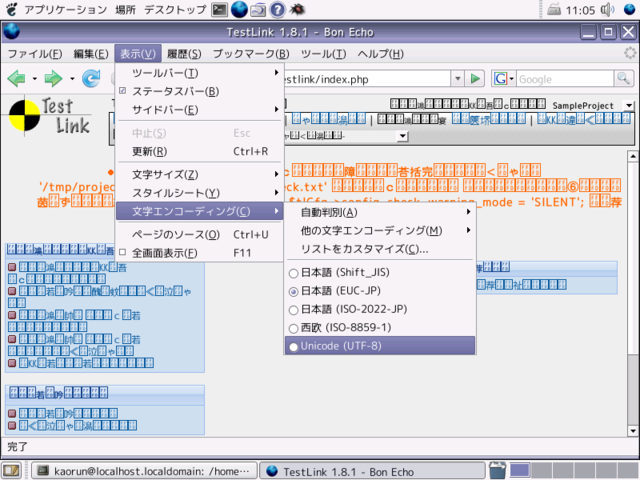Open 場所 places menu
The width and height of the screenshot is (640, 480).
pyautogui.click(x=125, y=9)
